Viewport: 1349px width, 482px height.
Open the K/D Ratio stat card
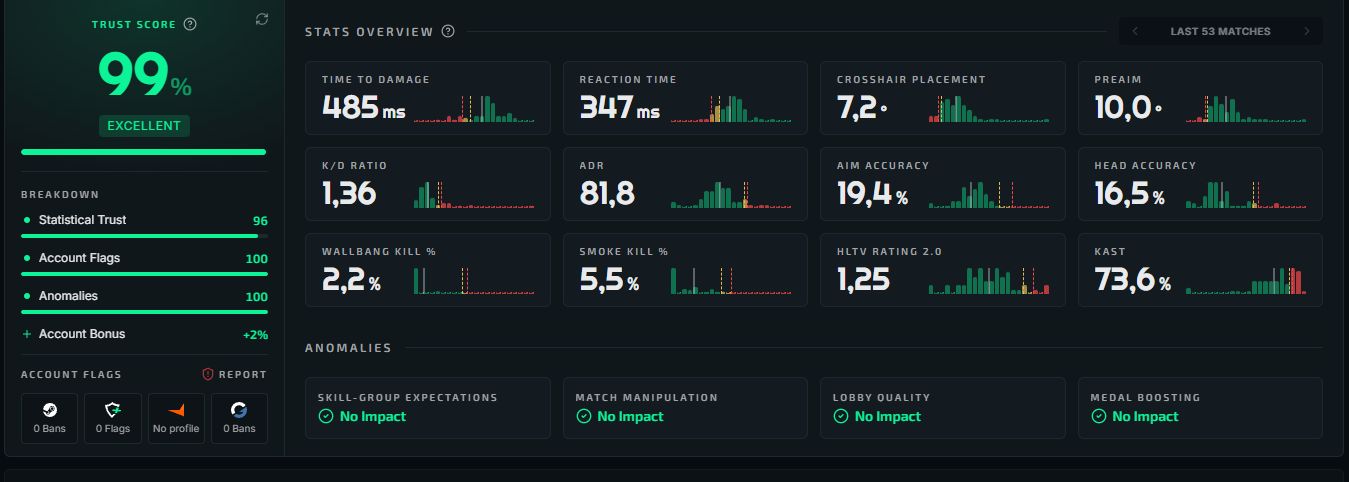(x=428, y=184)
